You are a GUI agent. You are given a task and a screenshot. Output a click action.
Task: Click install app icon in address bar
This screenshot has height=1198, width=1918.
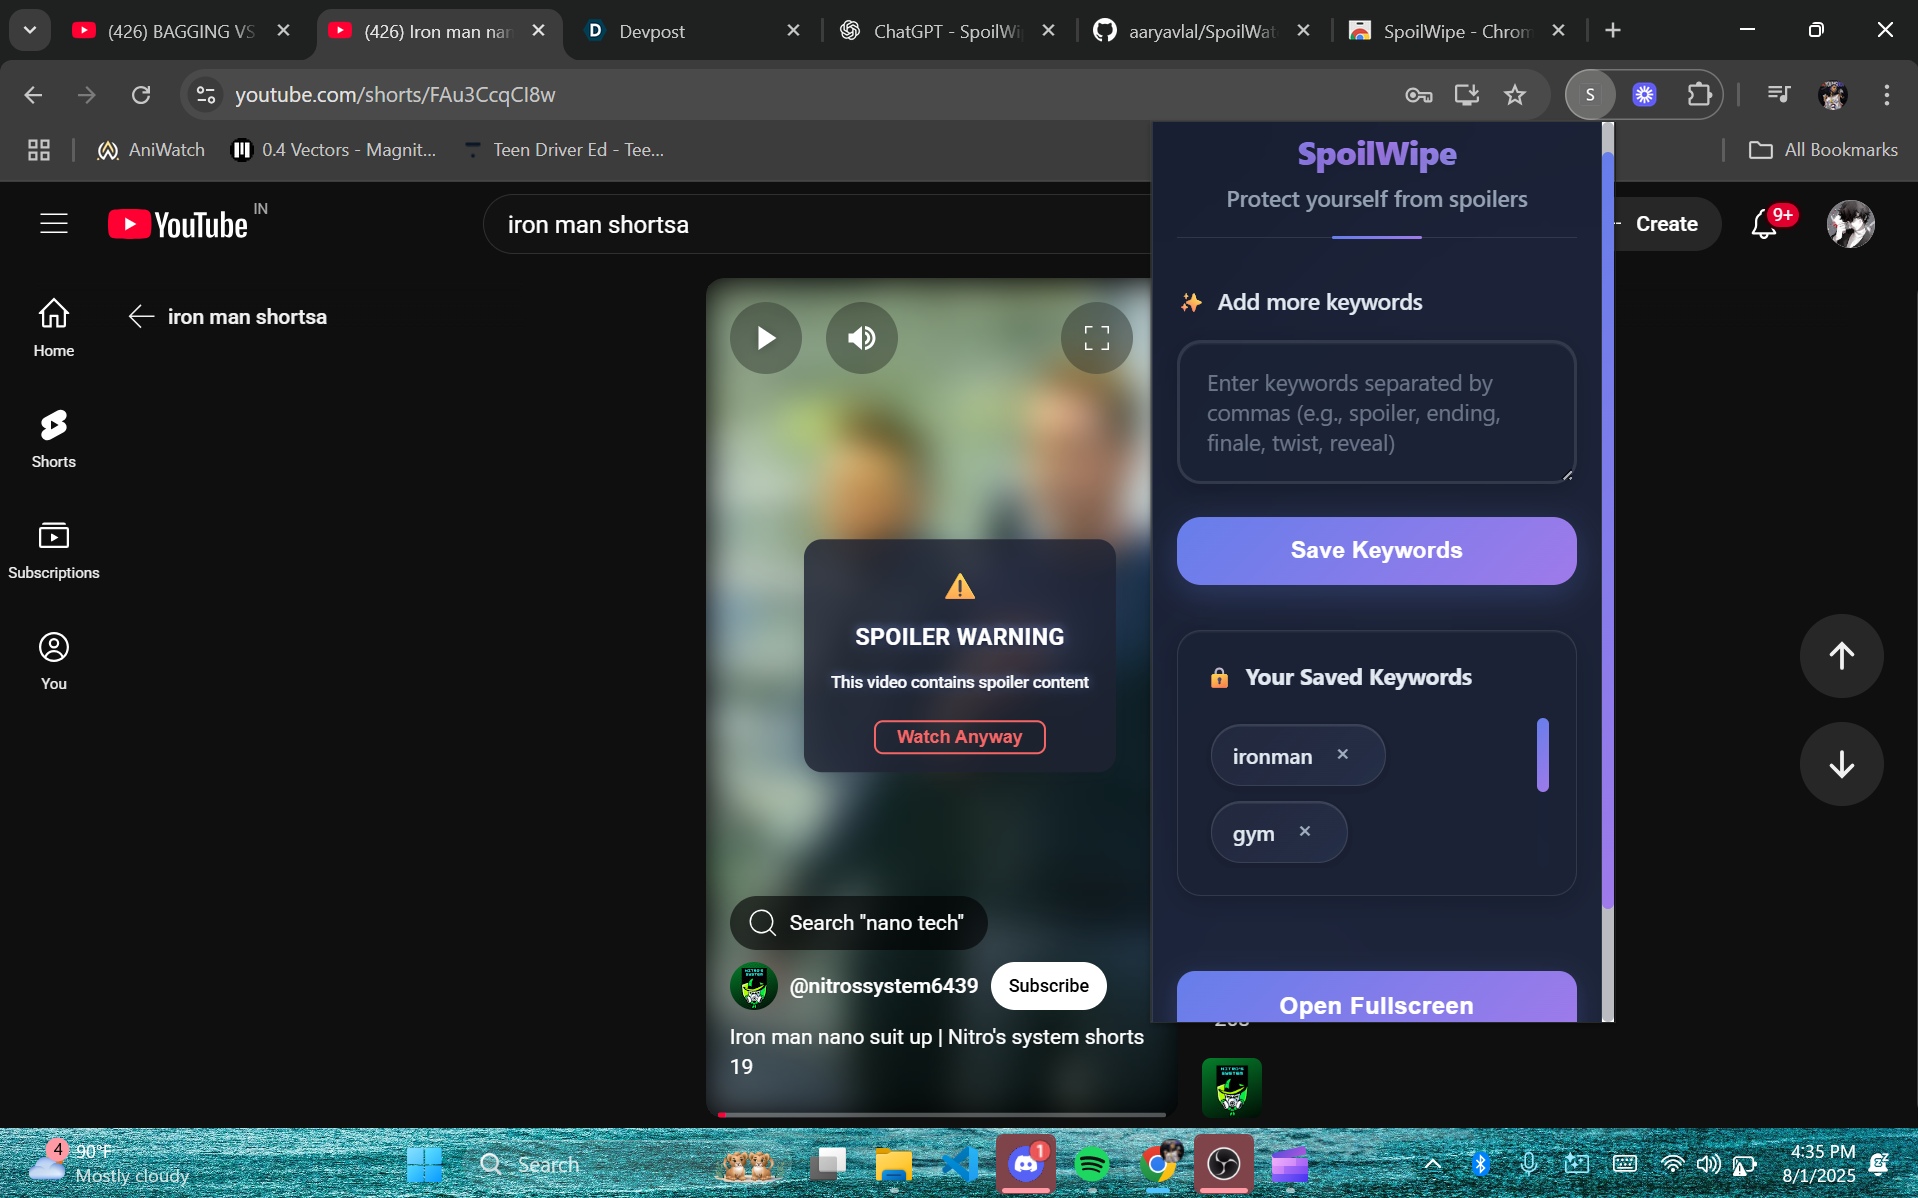(1467, 95)
